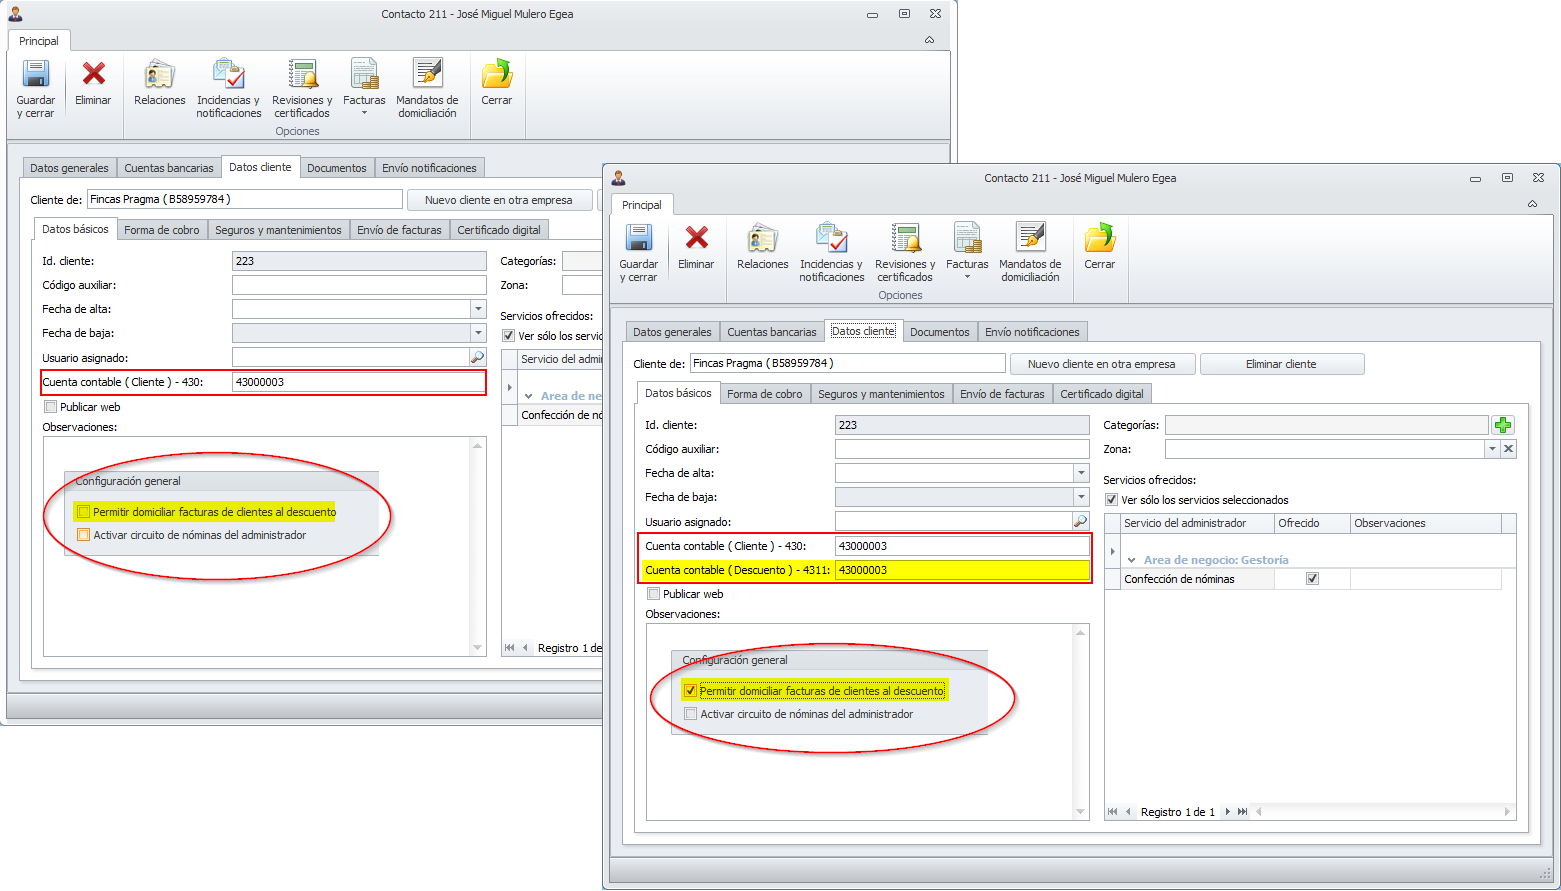Open Fecha de baja dropdown in back window
Image resolution: width=1561 pixels, height=891 pixels.
478,333
